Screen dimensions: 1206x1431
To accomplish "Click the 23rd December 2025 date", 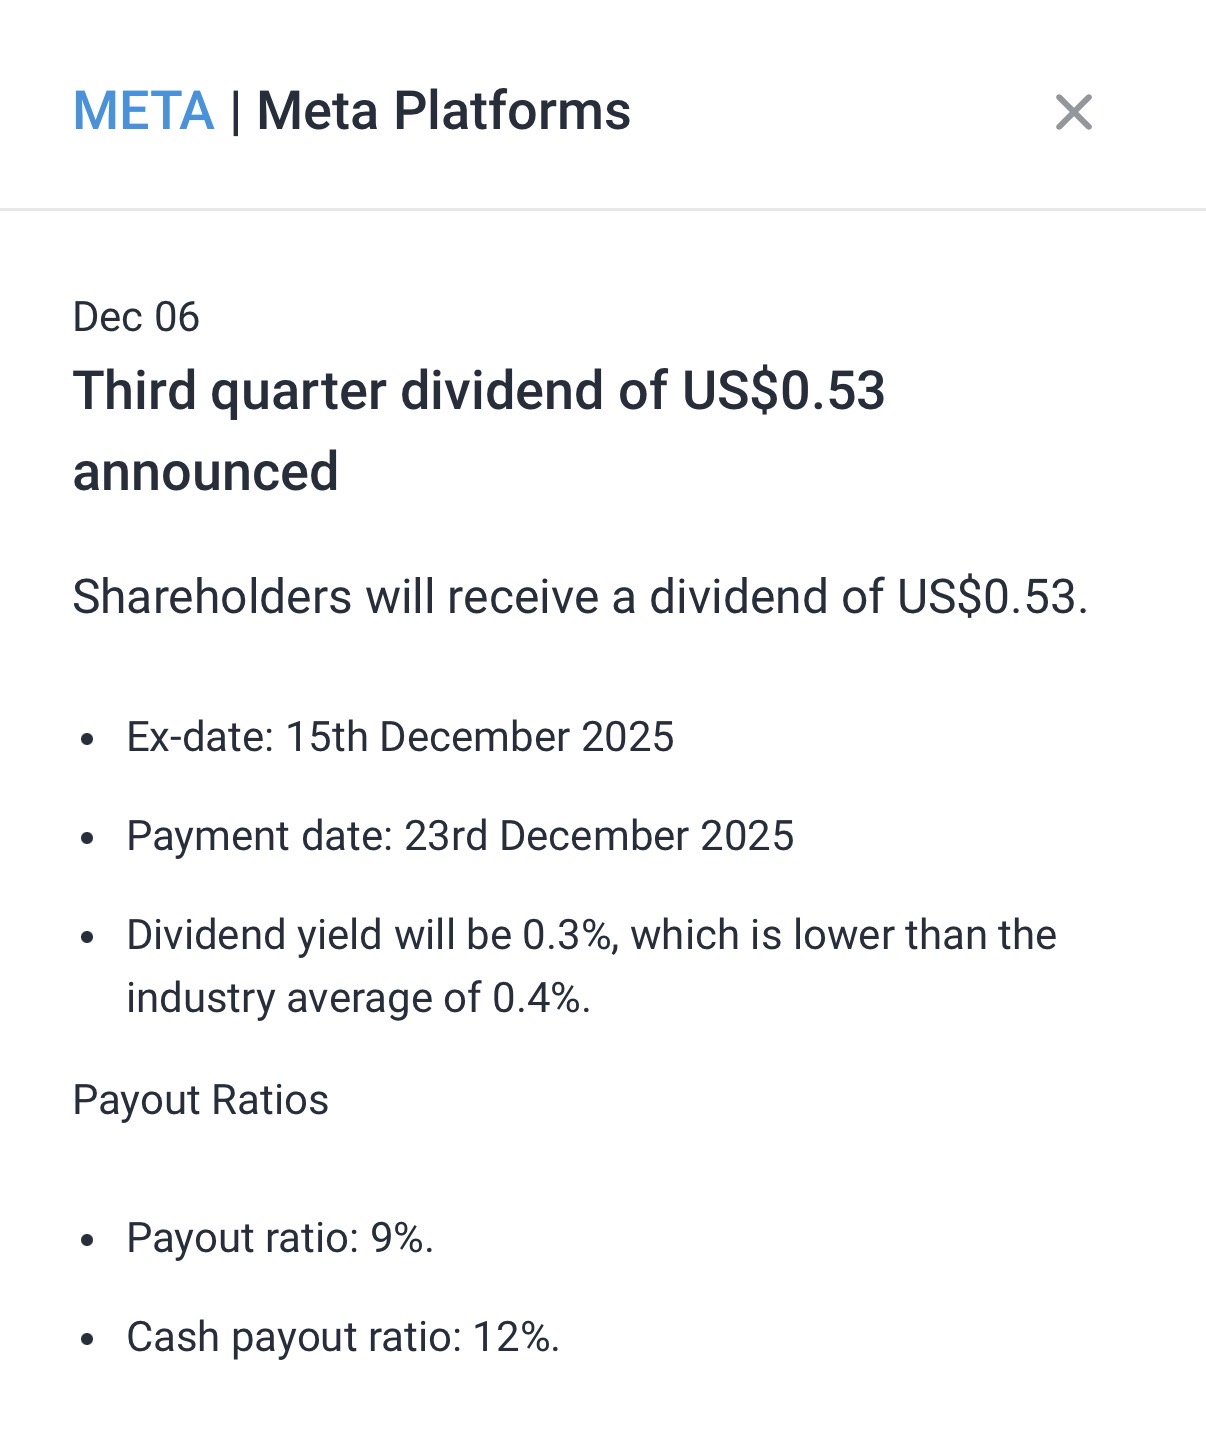I will pyautogui.click(x=598, y=836).
